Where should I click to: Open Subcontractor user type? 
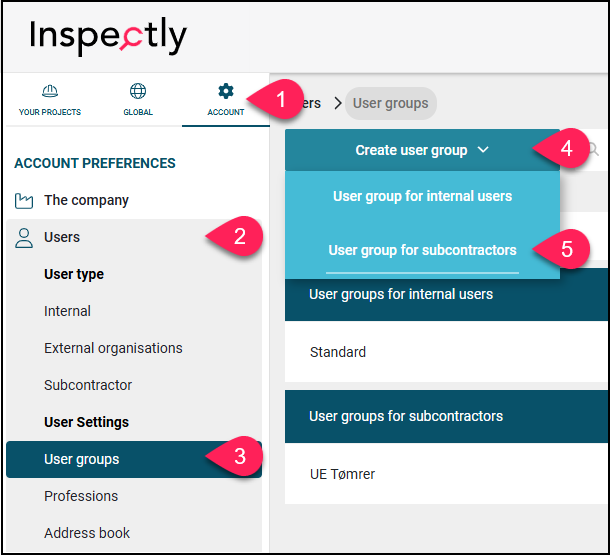tap(88, 385)
